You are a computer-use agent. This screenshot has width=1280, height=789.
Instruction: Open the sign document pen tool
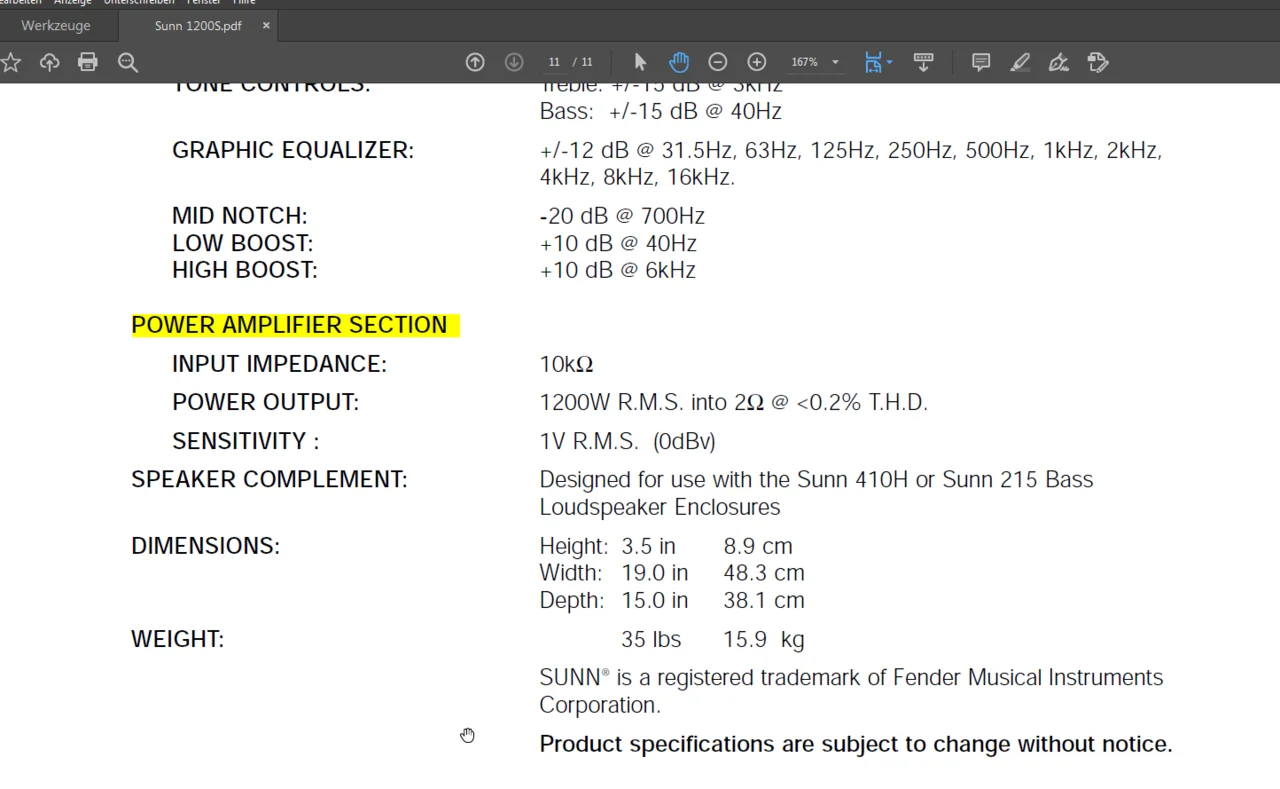coord(1059,62)
